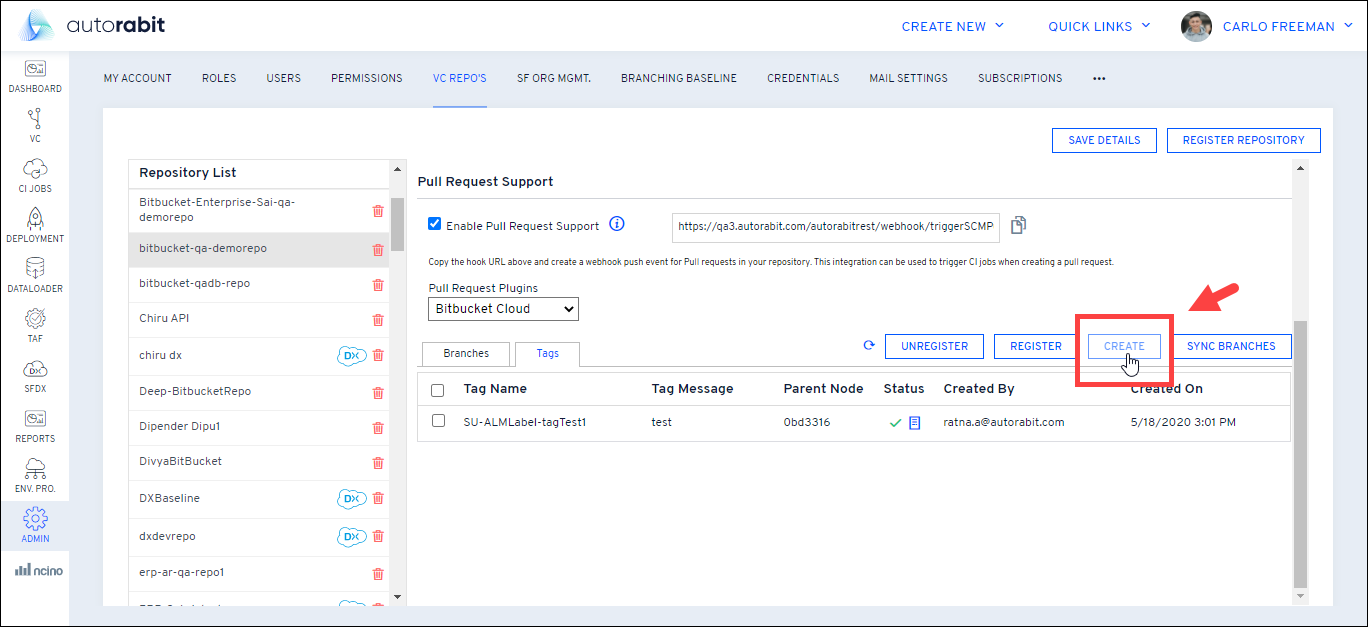Click info icon next to Pull Request Support
This screenshot has width=1368, height=627.
click(617, 225)
